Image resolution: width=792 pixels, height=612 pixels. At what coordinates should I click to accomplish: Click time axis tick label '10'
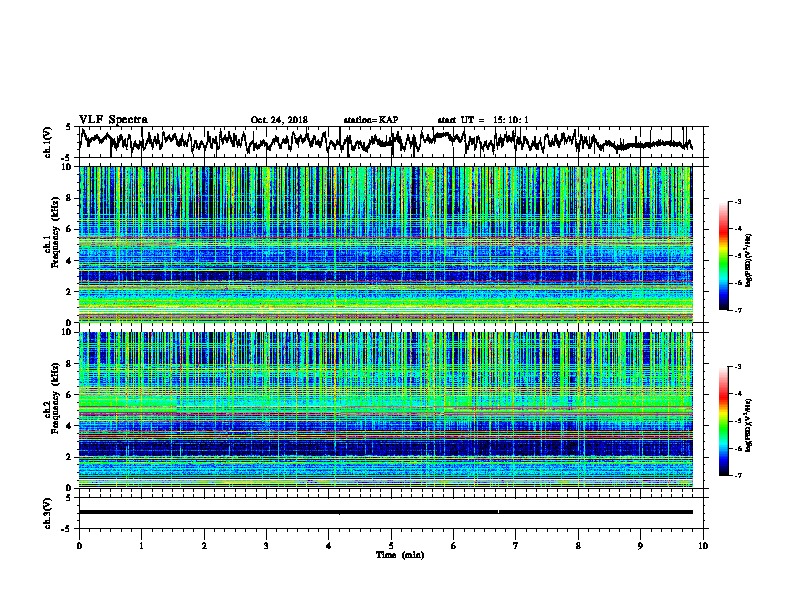[703, 546]
